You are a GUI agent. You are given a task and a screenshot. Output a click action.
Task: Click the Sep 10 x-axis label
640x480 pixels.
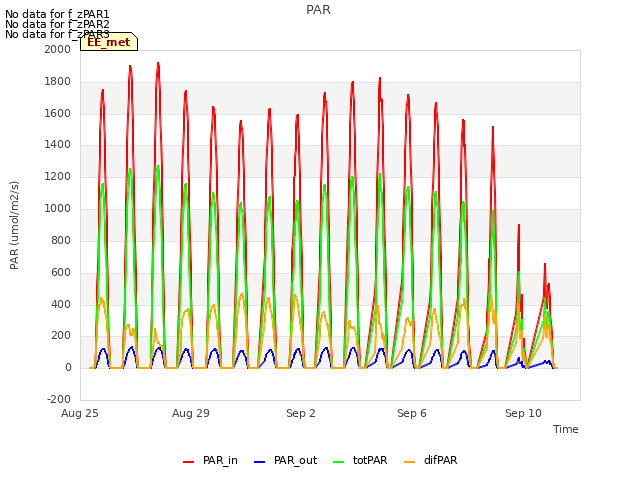point(523,413)
